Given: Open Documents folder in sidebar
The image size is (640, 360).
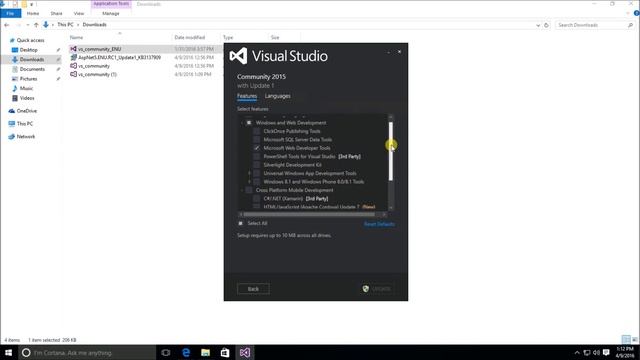Looking at the screenshot, I should 32,69.
